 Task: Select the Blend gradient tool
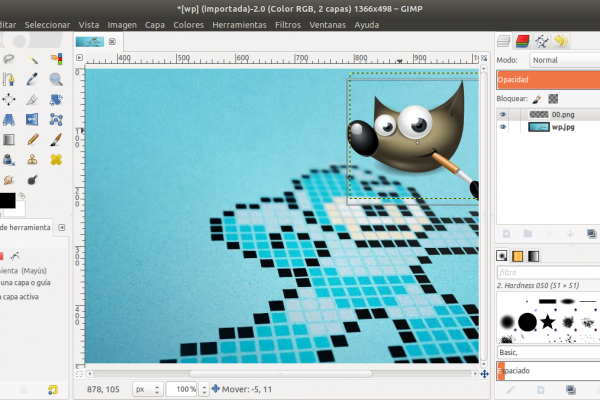[8, 140]
